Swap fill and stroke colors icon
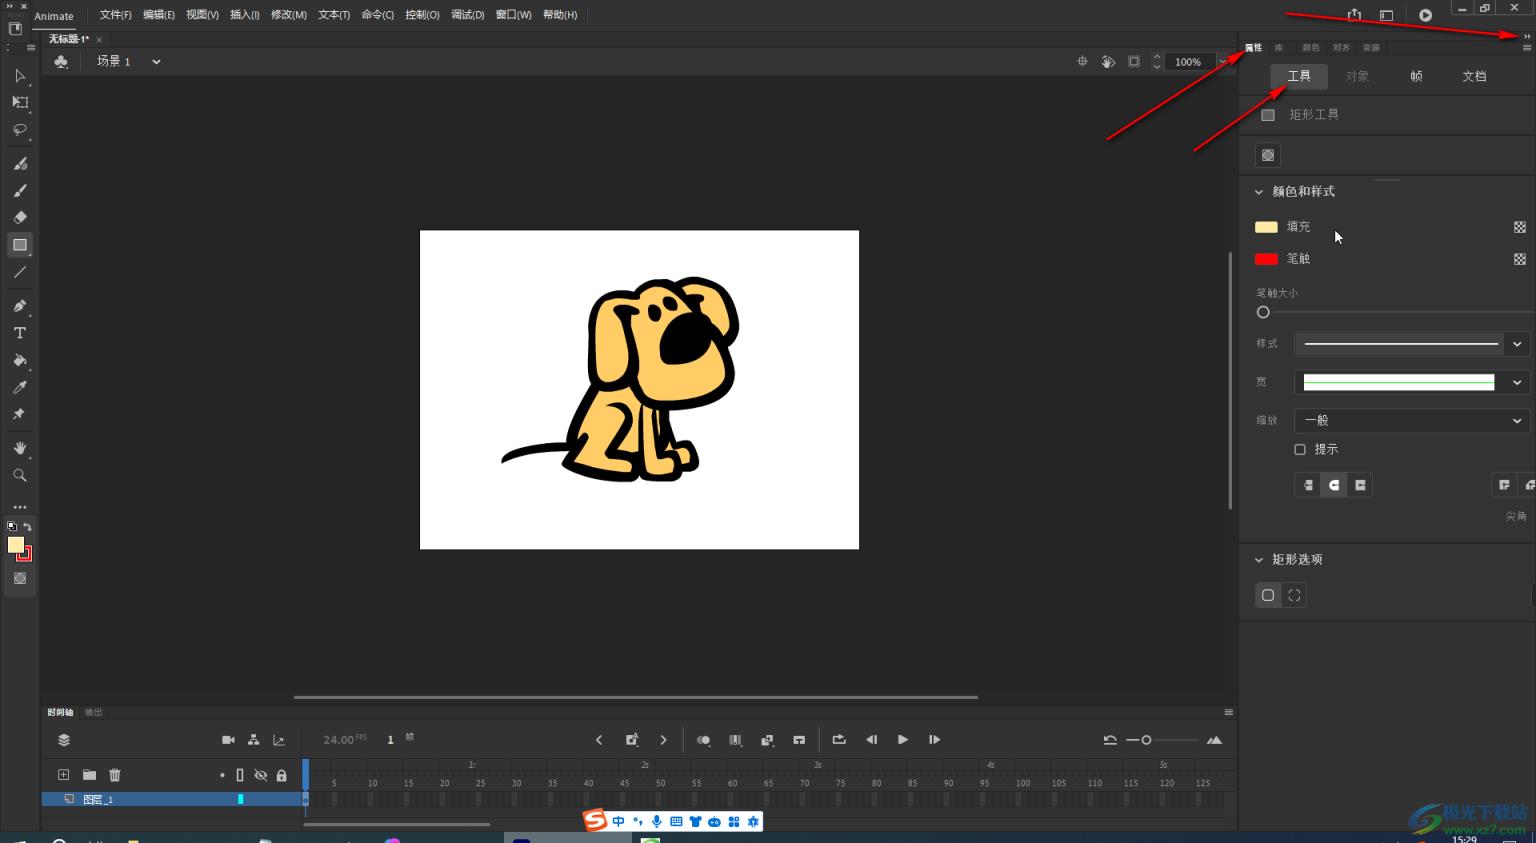The width and height of the screenshot is (1536, 843). (x=28, y=527)
